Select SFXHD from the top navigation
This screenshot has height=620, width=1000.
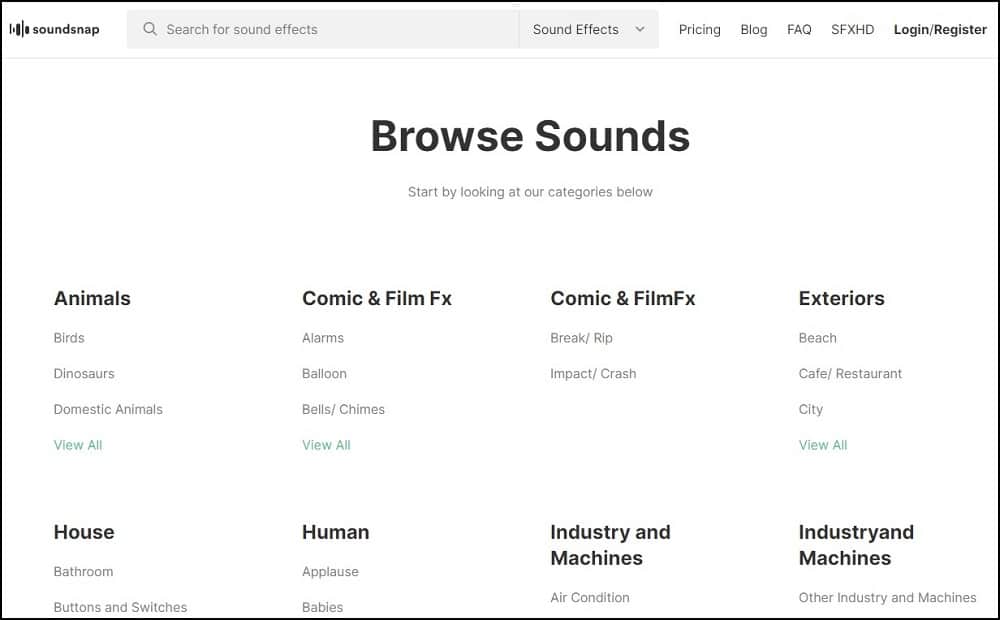[x=852, y=30]
